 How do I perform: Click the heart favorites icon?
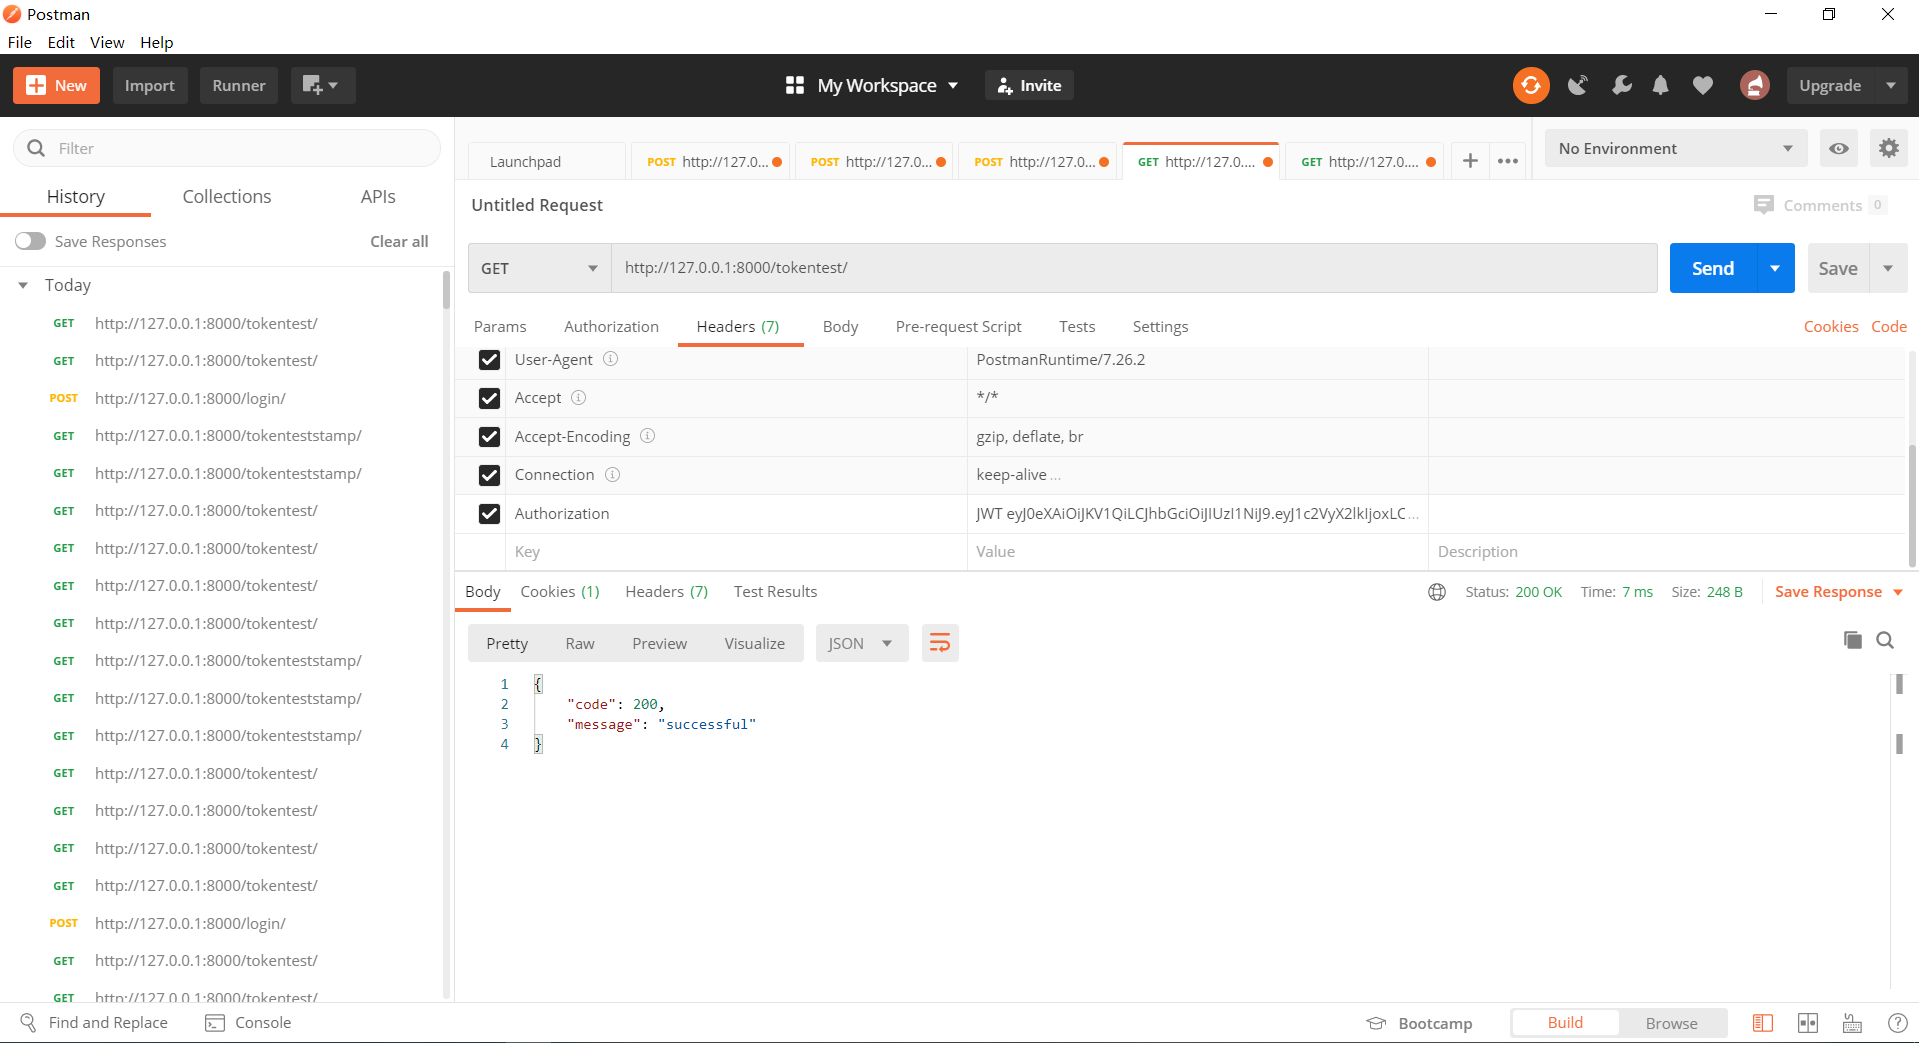pyautogui.click(x=1703, y=85)
